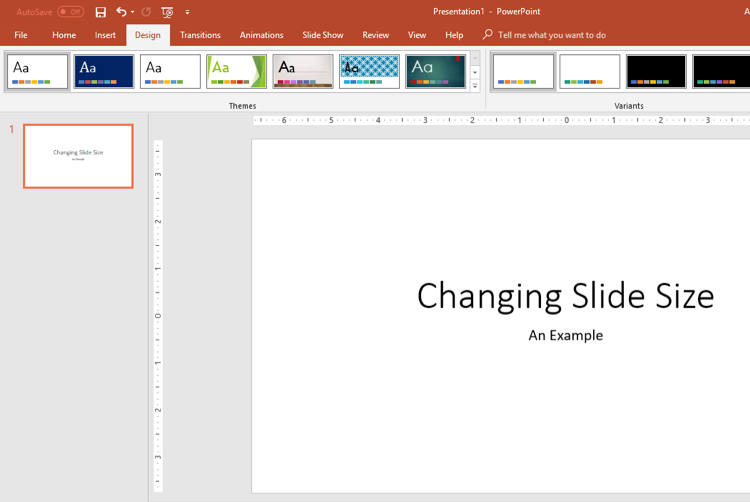Click the Save icon in the Quick Access Toolbar
The image size is (750, 502).
(100, 12)
